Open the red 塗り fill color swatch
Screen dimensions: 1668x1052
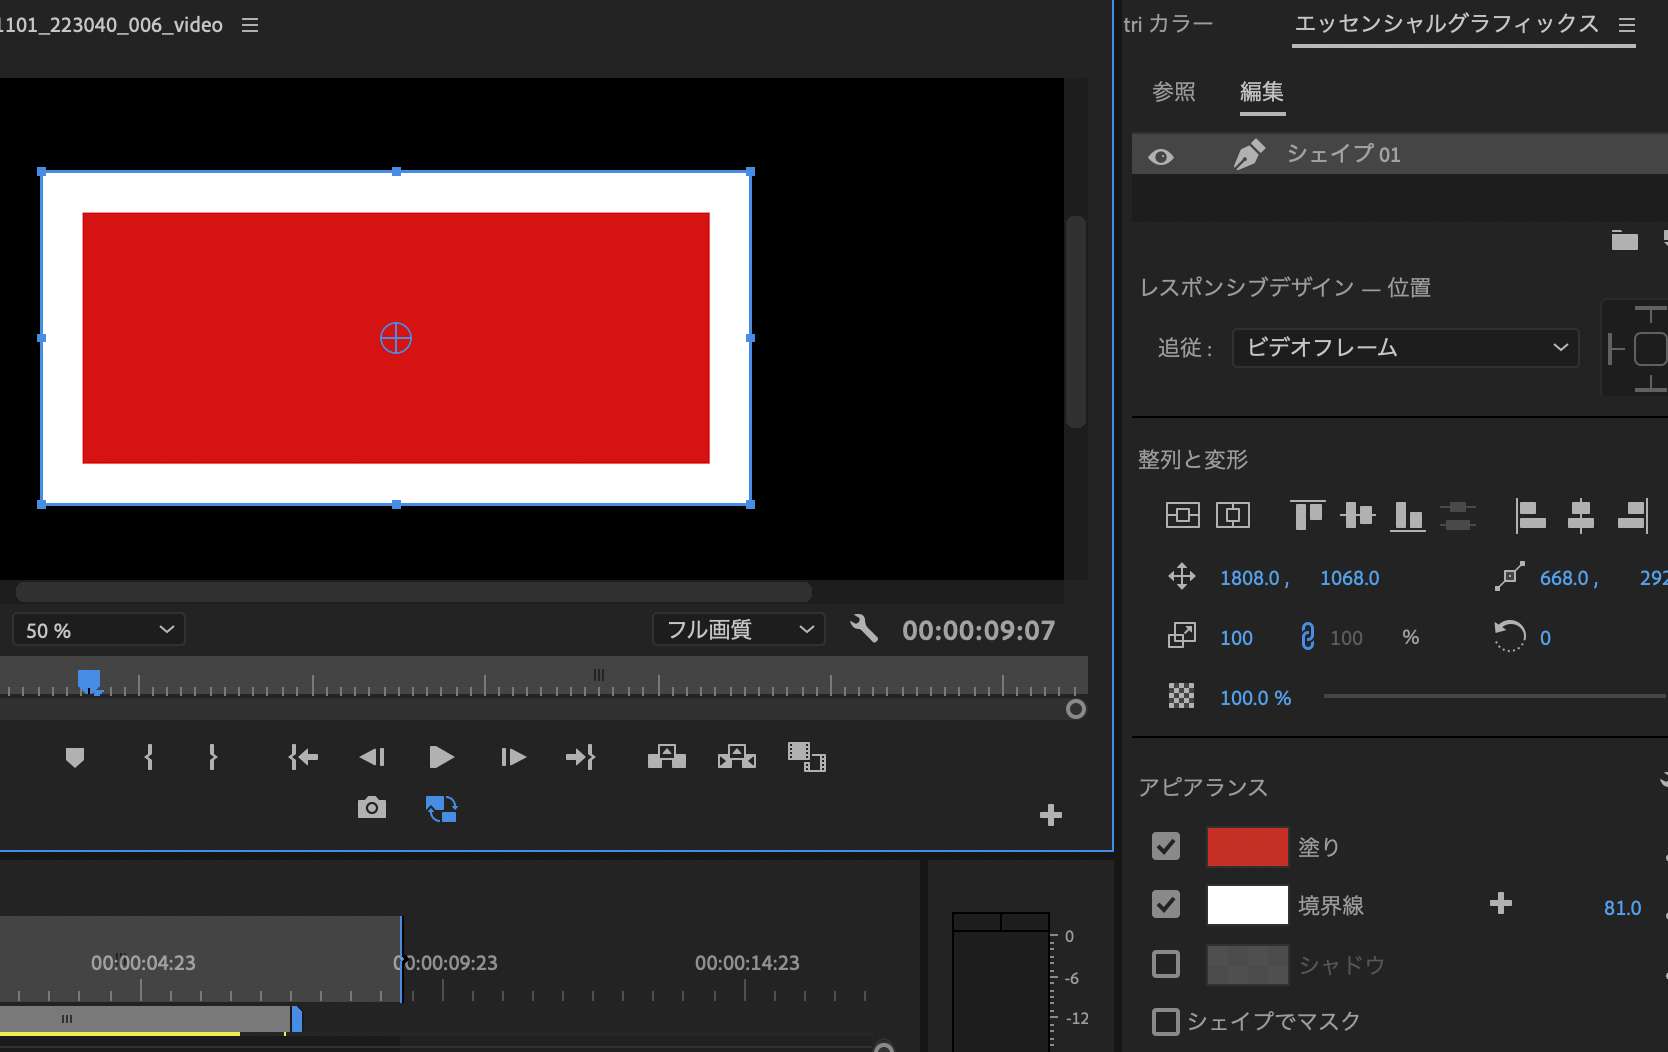click(x=1248, y=847)
